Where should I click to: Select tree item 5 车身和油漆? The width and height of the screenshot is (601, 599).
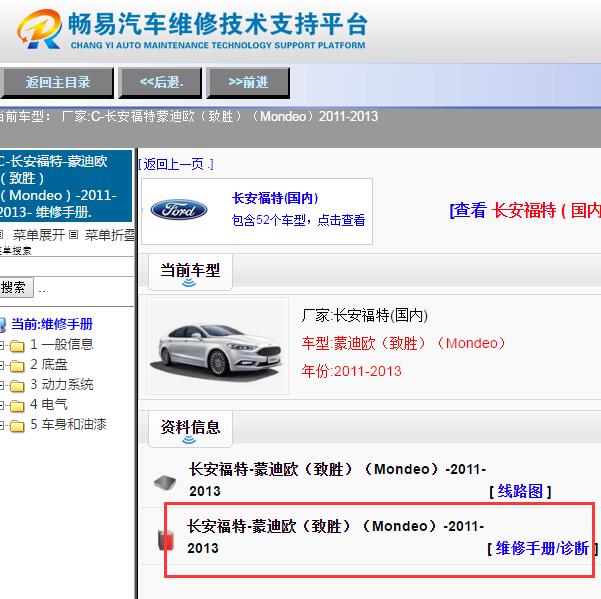coord(68,424)
